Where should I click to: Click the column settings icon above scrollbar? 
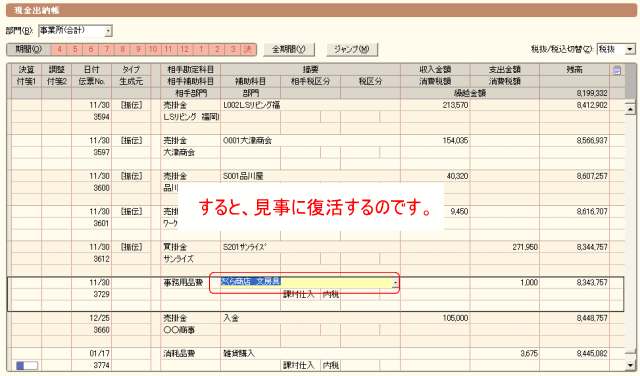617,70
